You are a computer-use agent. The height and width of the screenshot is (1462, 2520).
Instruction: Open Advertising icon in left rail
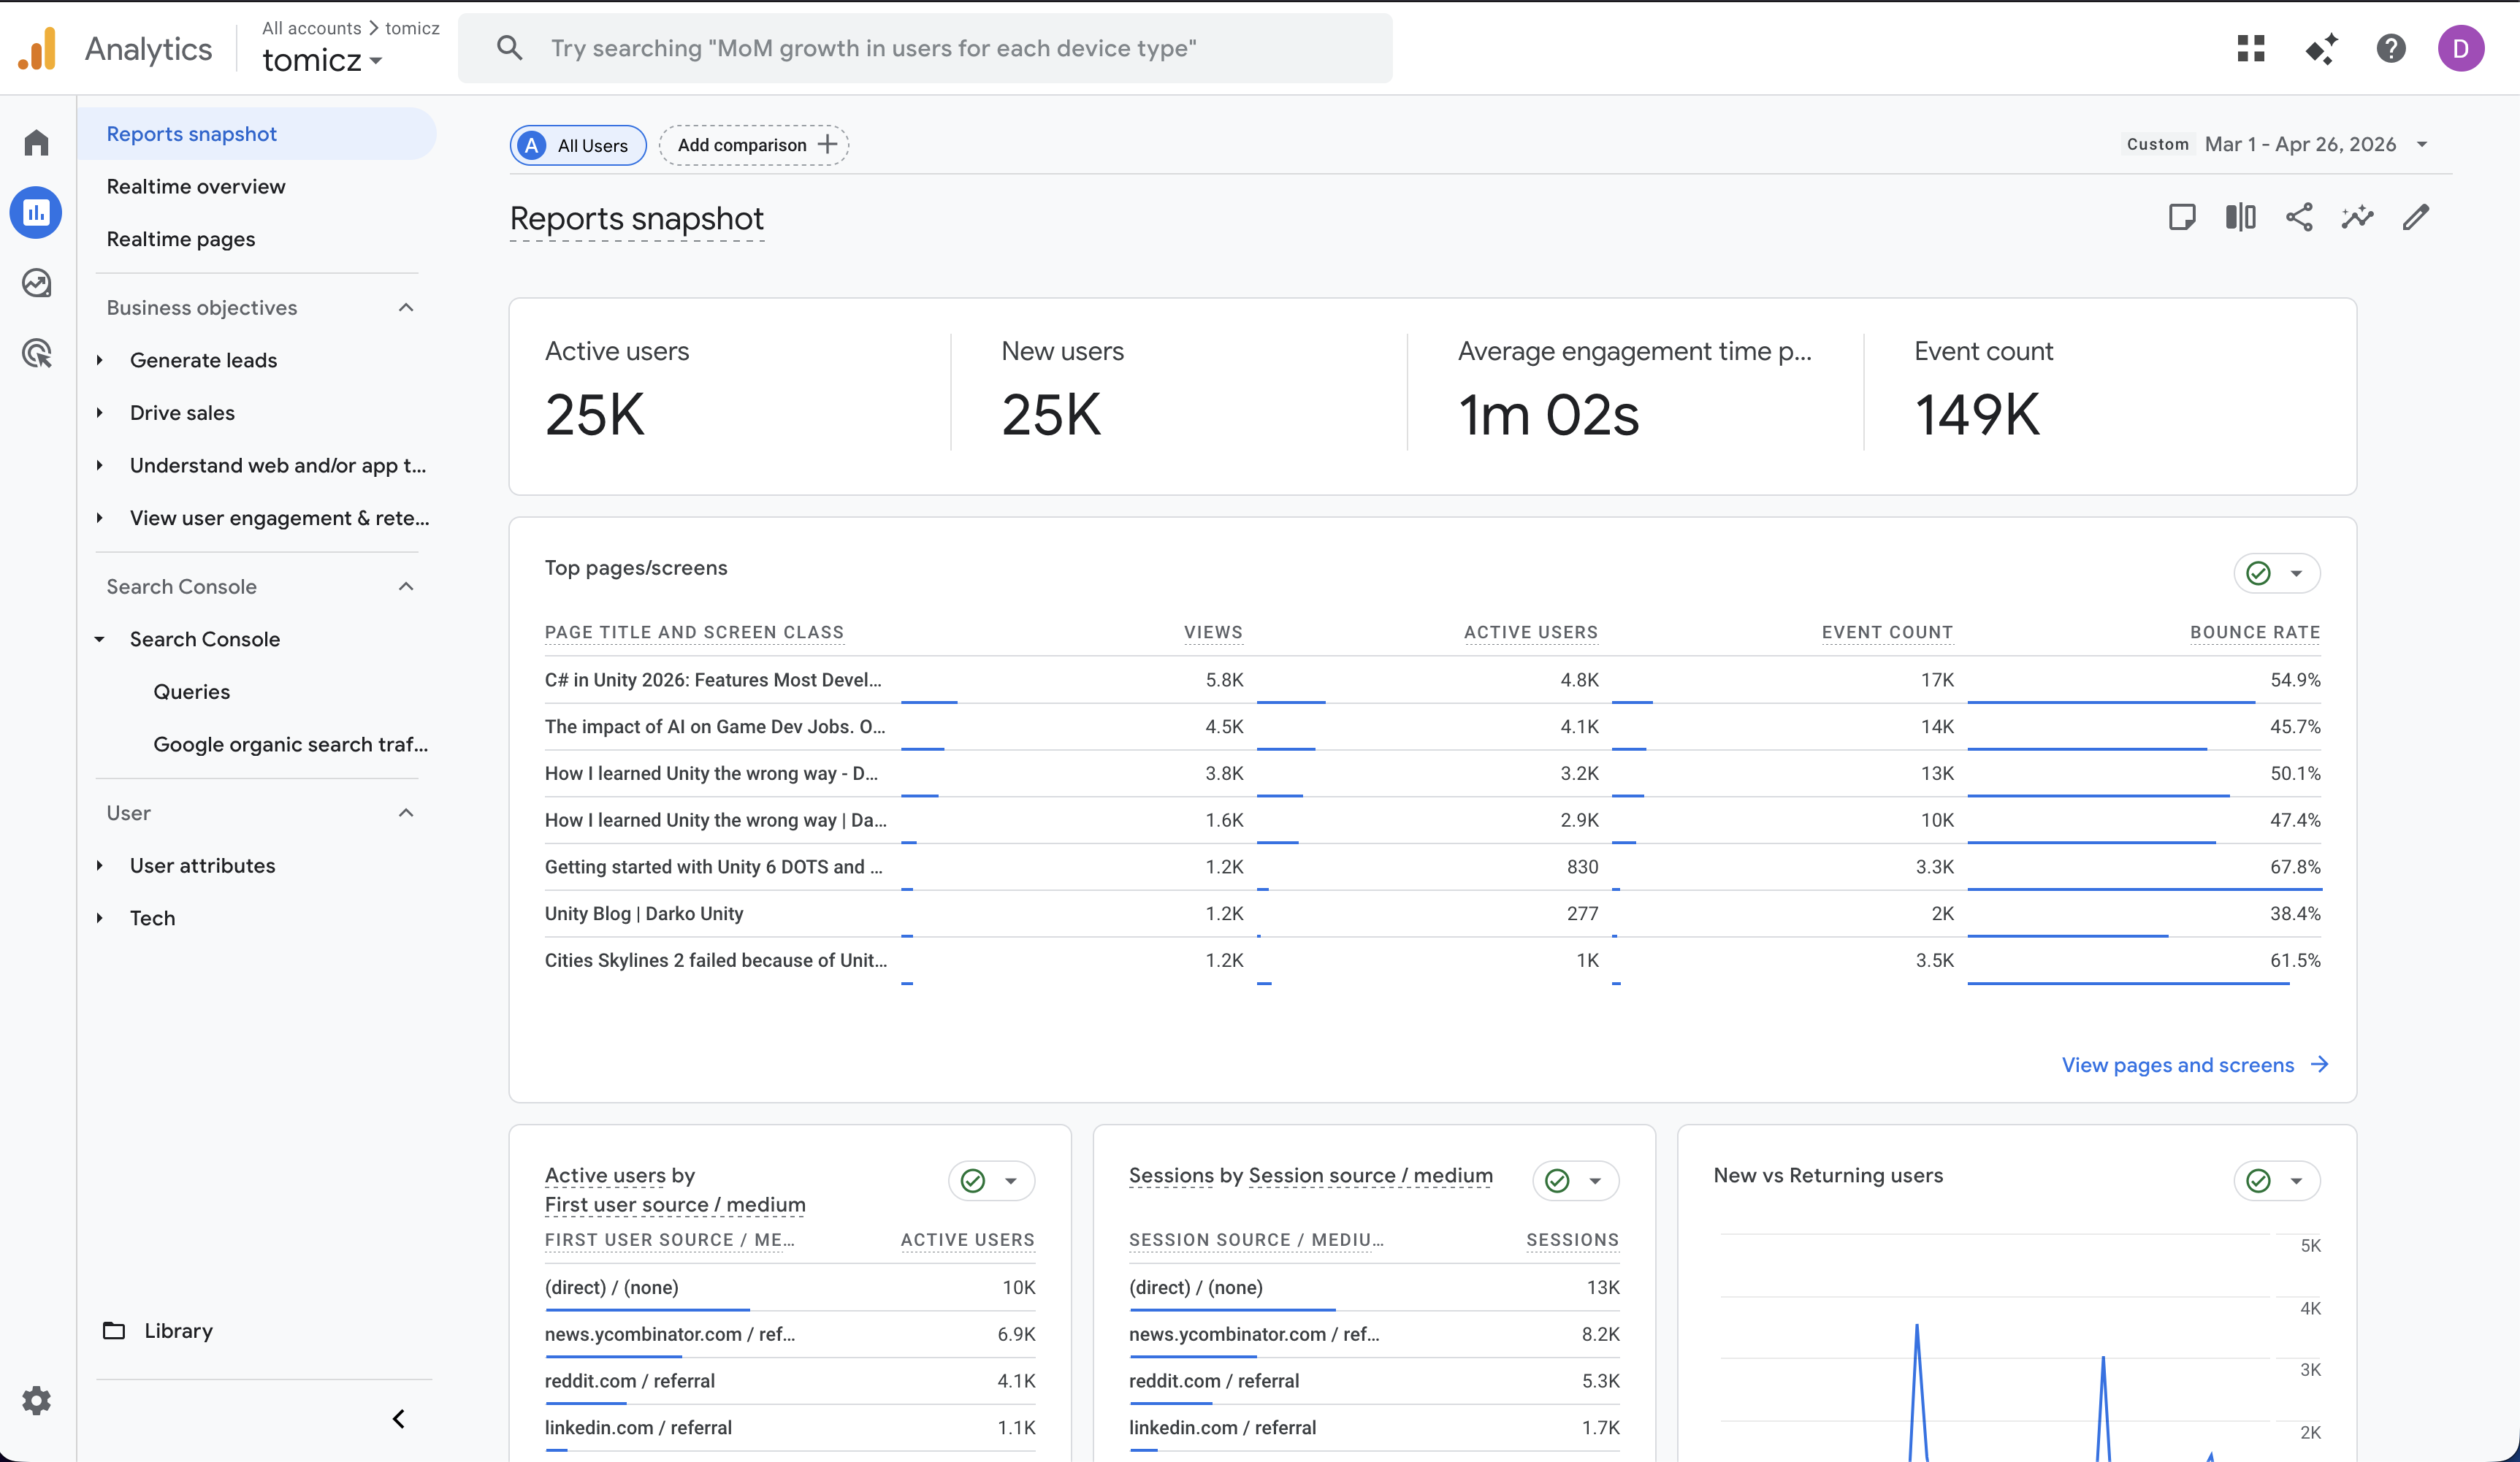(x=36, y=353)
